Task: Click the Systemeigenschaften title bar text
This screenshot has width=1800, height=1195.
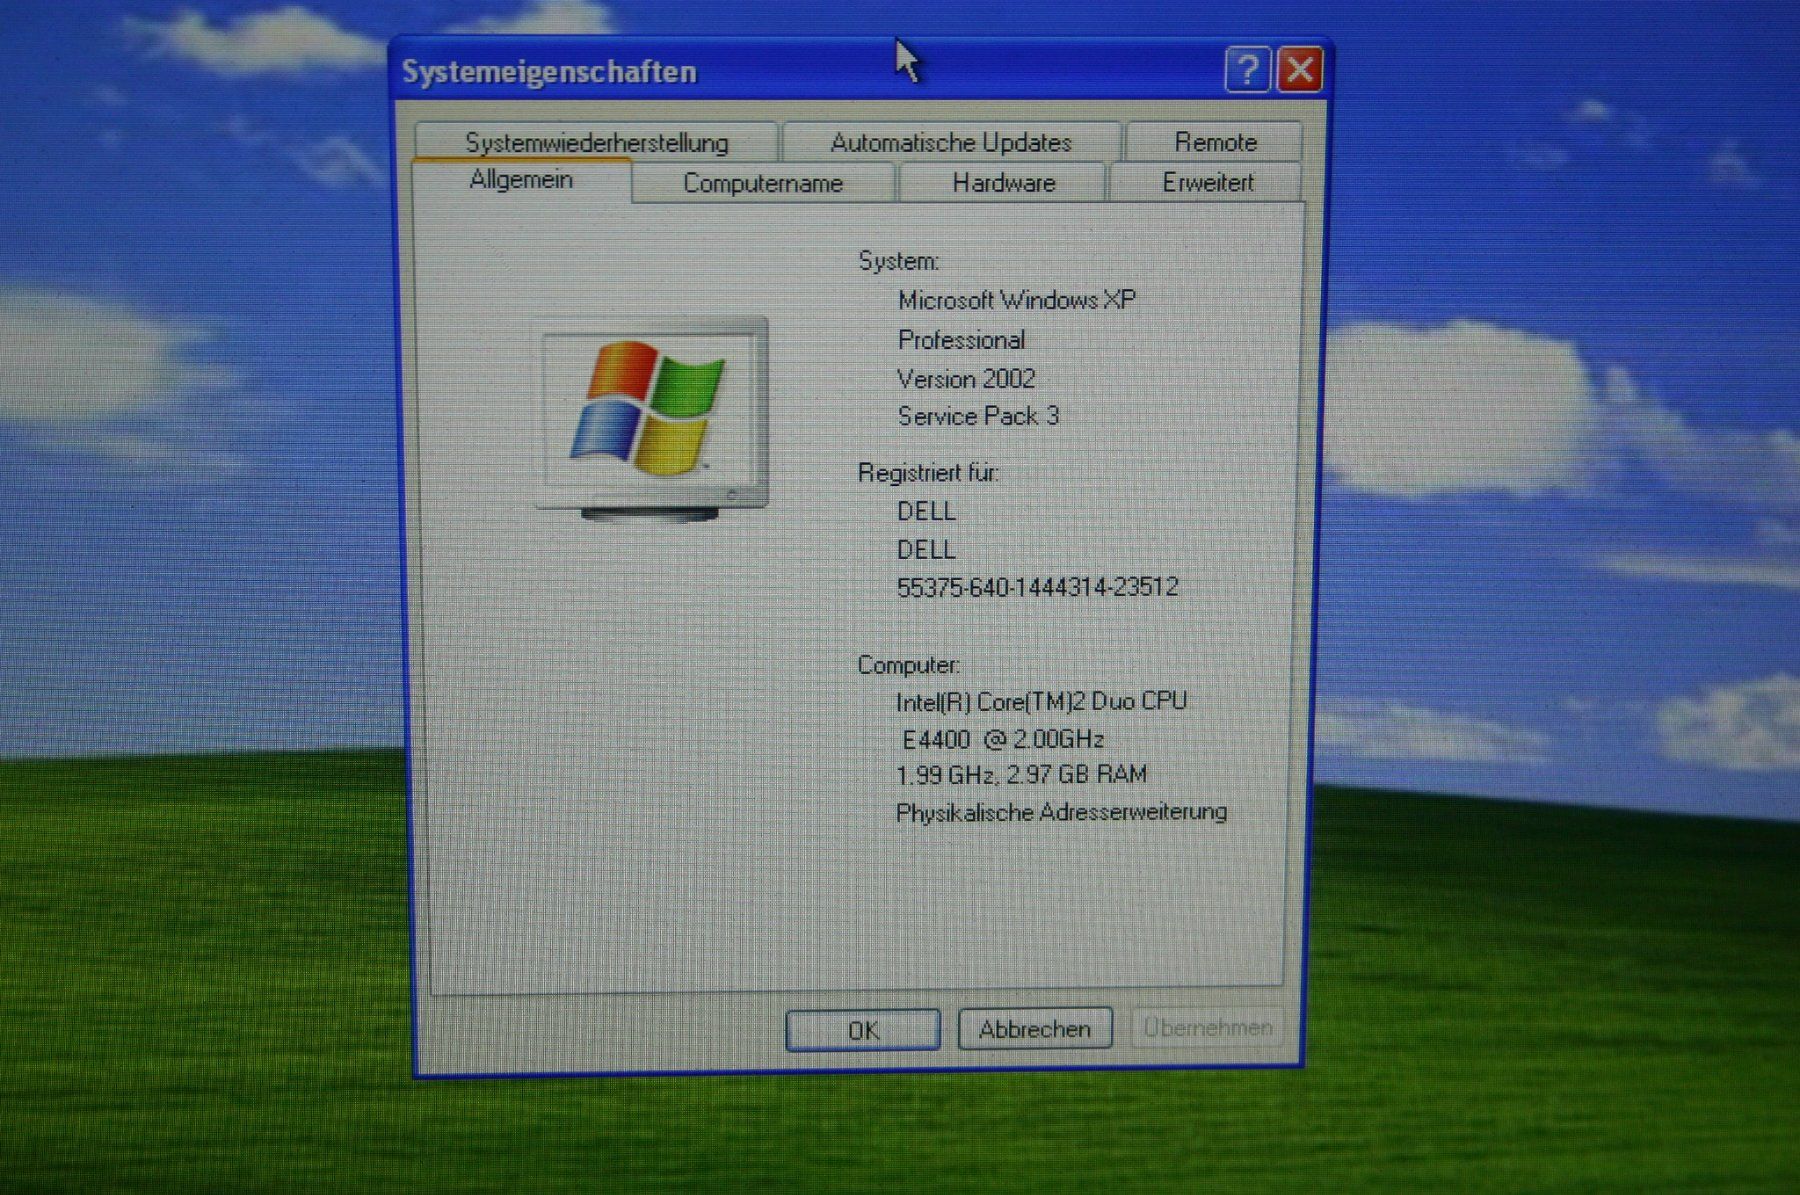Action: [x=549, y=72]
